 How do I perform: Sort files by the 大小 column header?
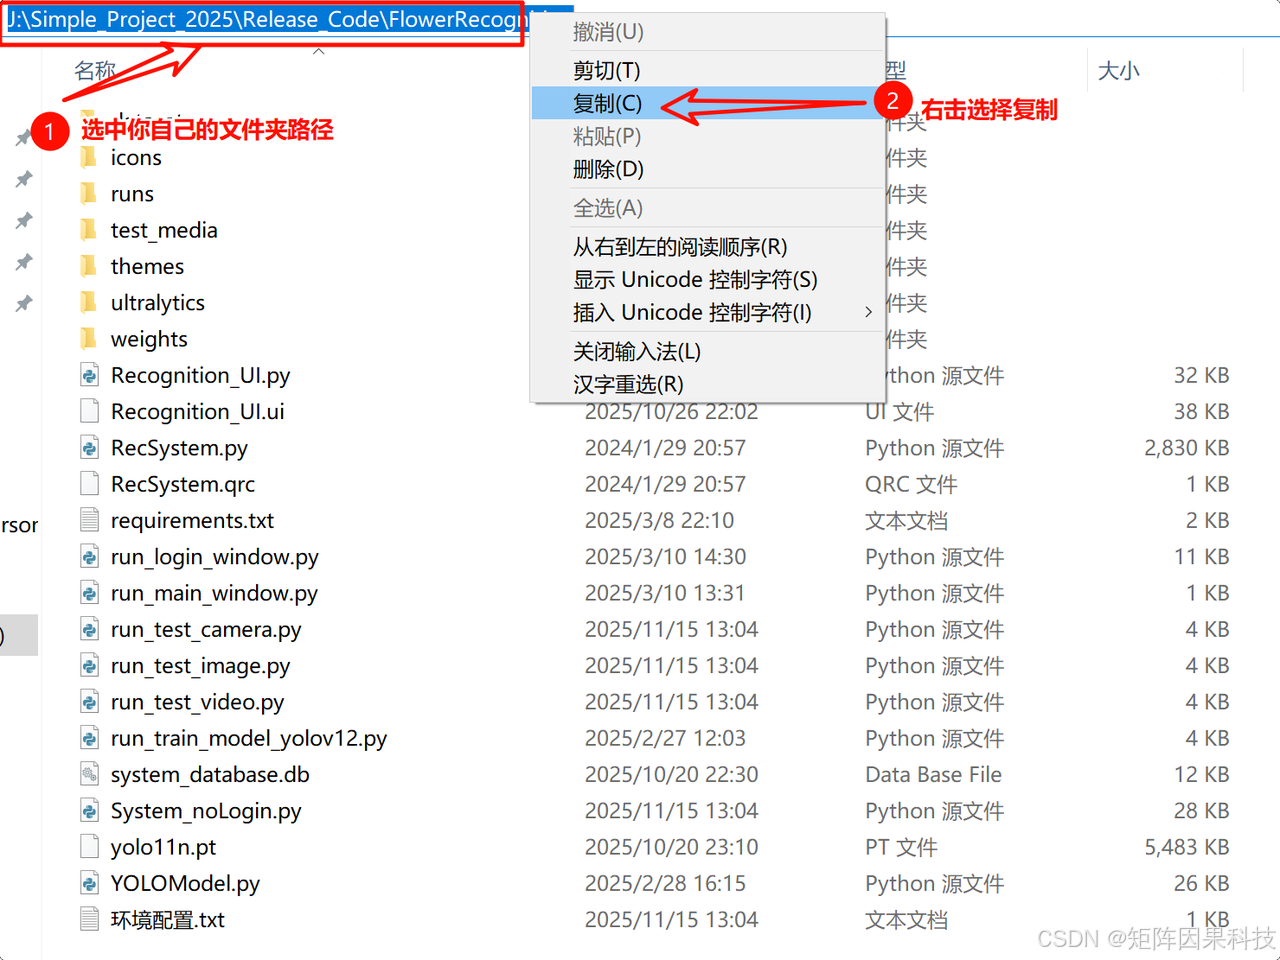pos(1118,71)
